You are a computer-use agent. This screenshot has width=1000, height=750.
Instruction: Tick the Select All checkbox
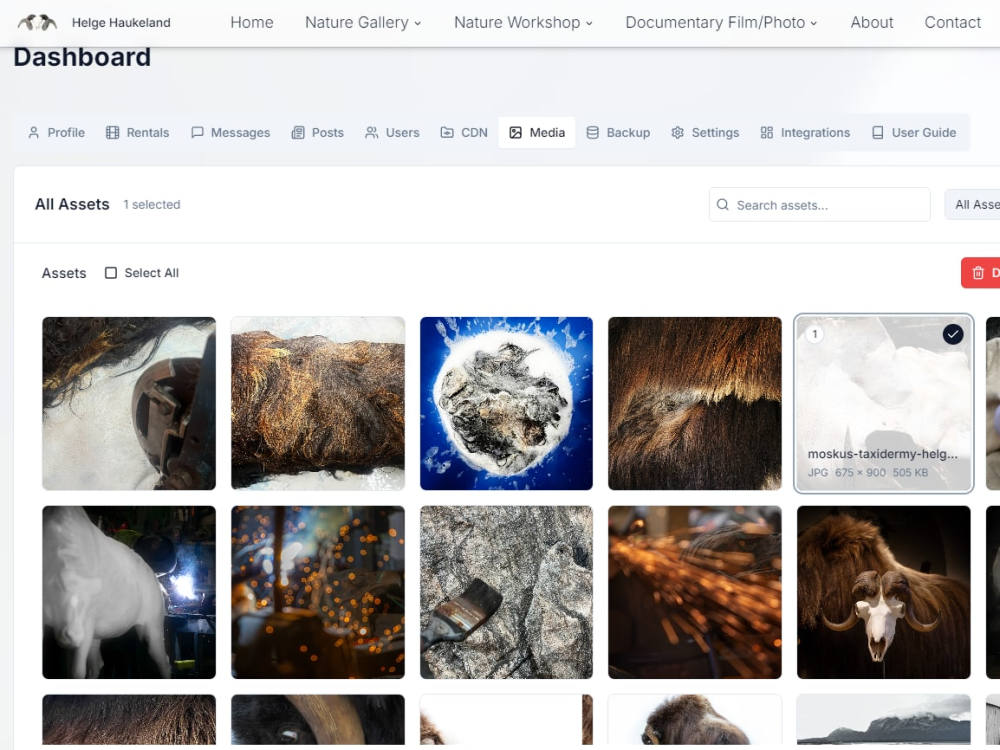(x=111, y=273)
